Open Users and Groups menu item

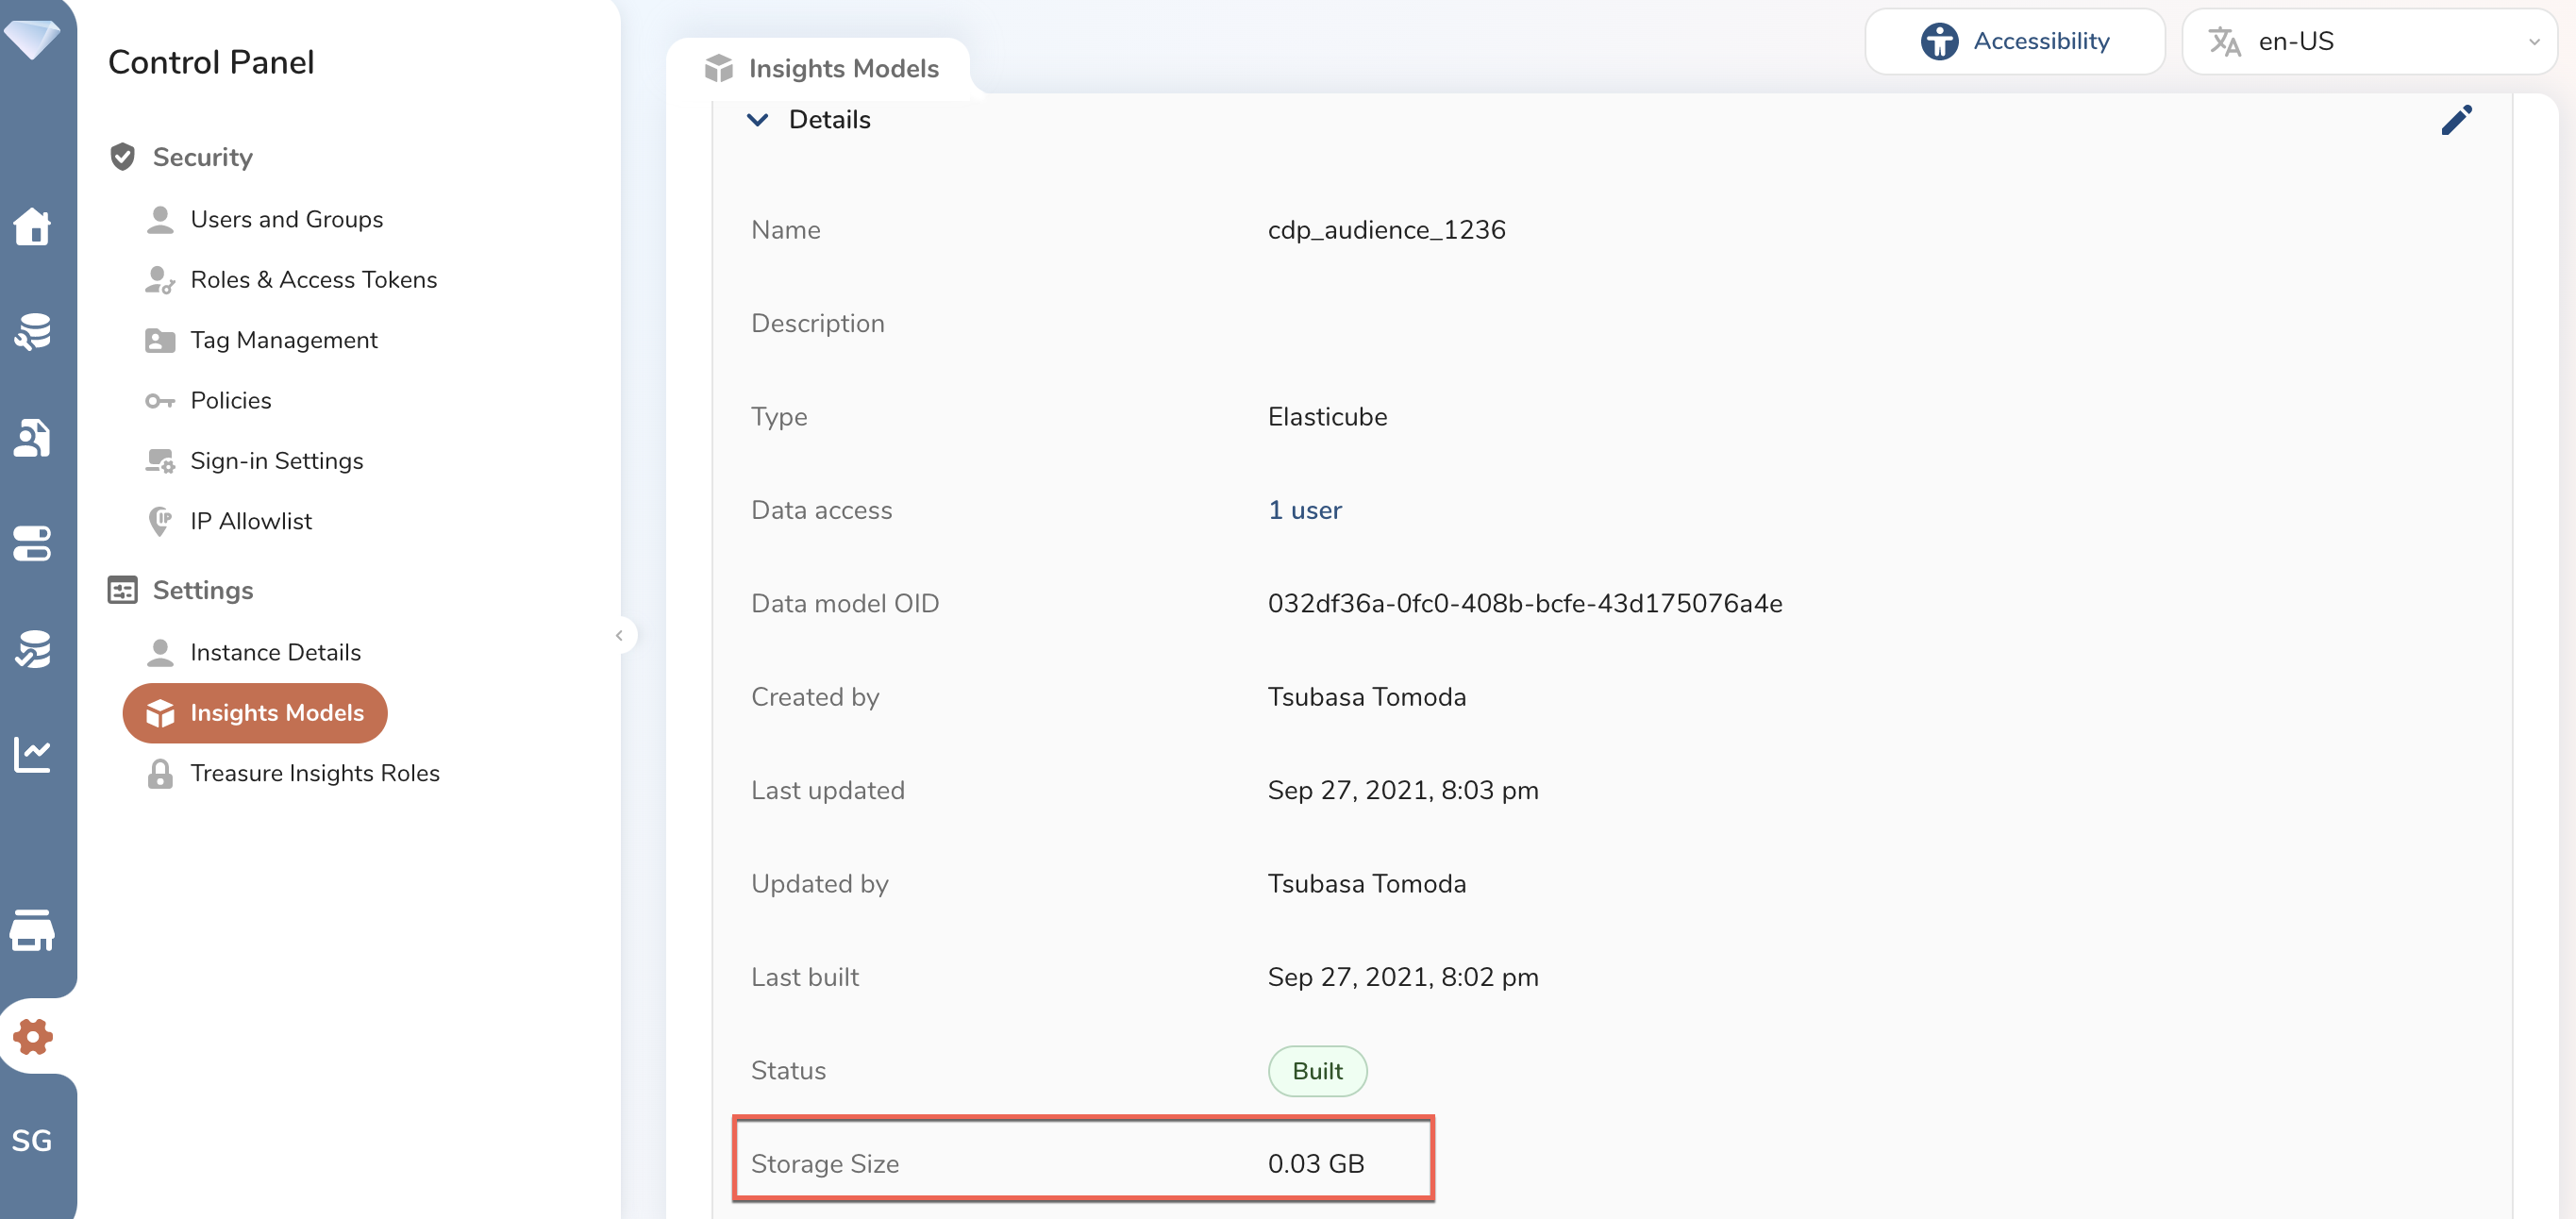[286, 219]
